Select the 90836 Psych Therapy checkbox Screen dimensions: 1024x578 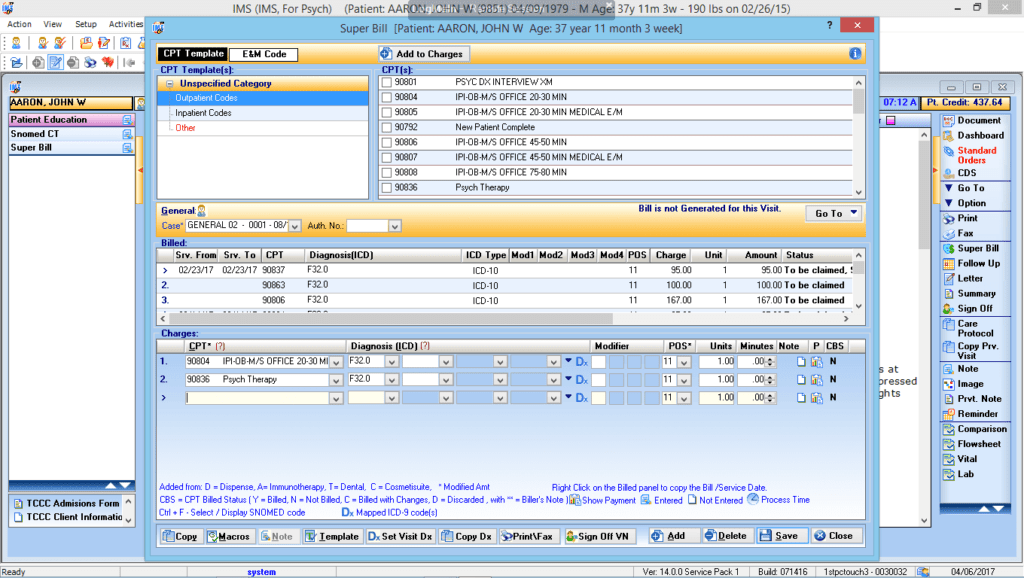coord(387,188)
